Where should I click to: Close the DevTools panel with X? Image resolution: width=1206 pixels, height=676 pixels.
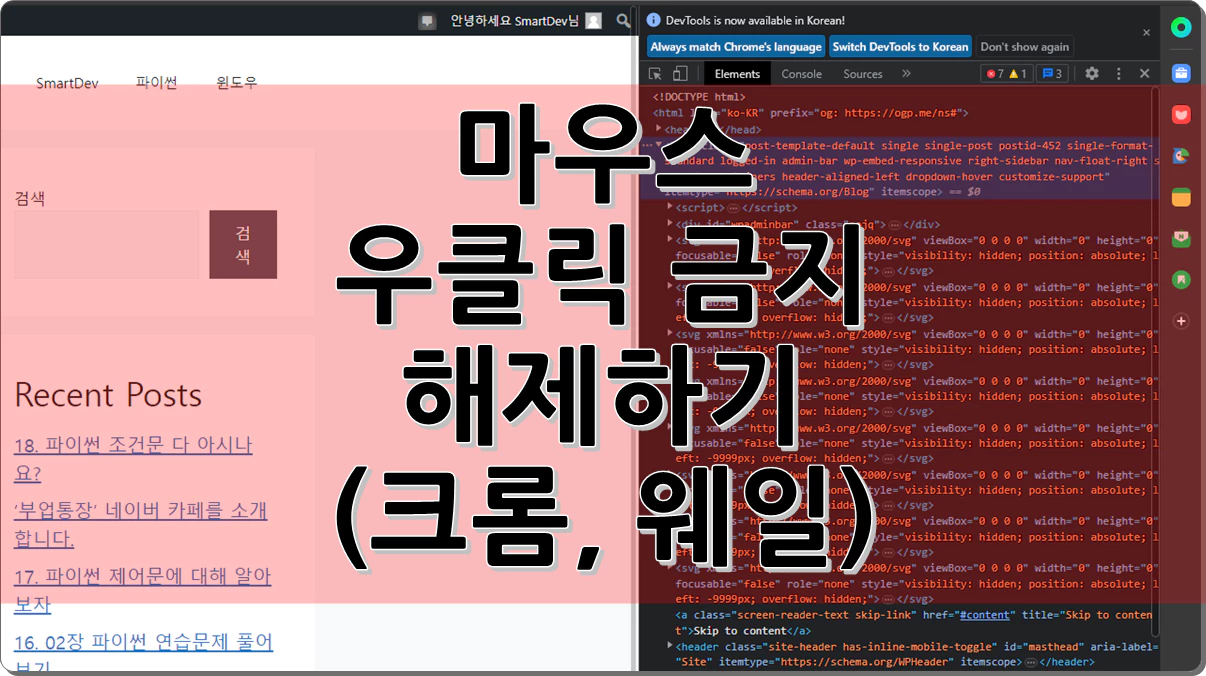pyautogui.click(x=1145, y=74)
